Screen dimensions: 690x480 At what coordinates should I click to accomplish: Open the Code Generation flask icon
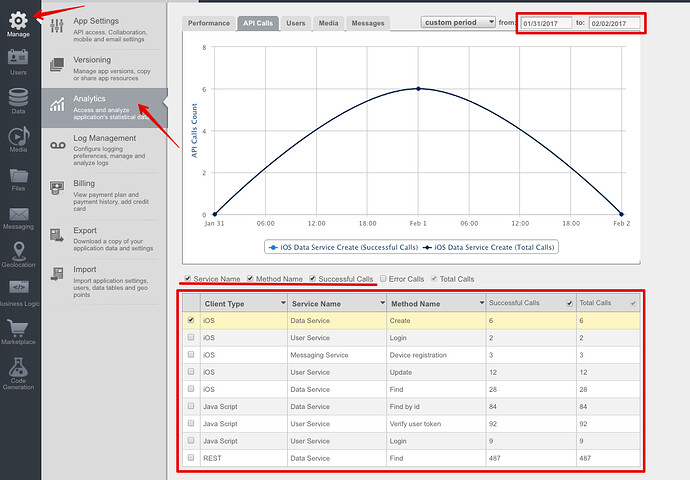click(x=18, y=367)
